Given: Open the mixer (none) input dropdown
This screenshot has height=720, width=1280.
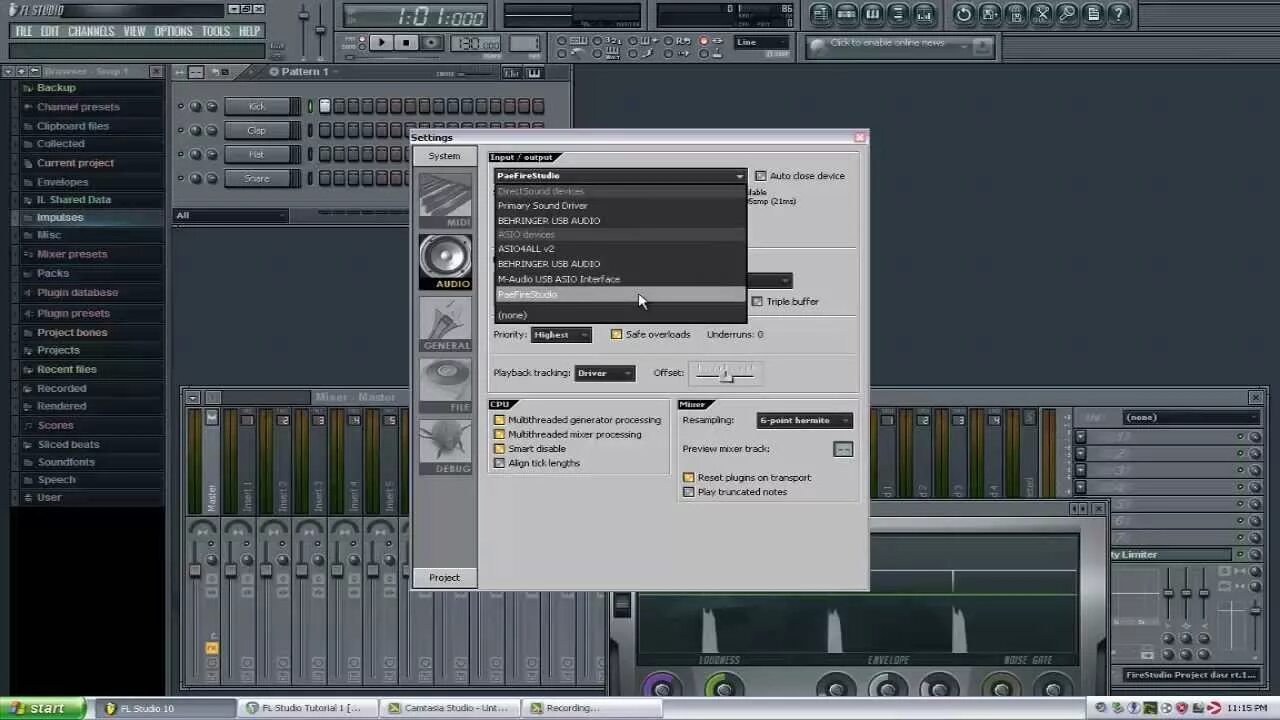Looking at the screenshot, I should 1191,417.
